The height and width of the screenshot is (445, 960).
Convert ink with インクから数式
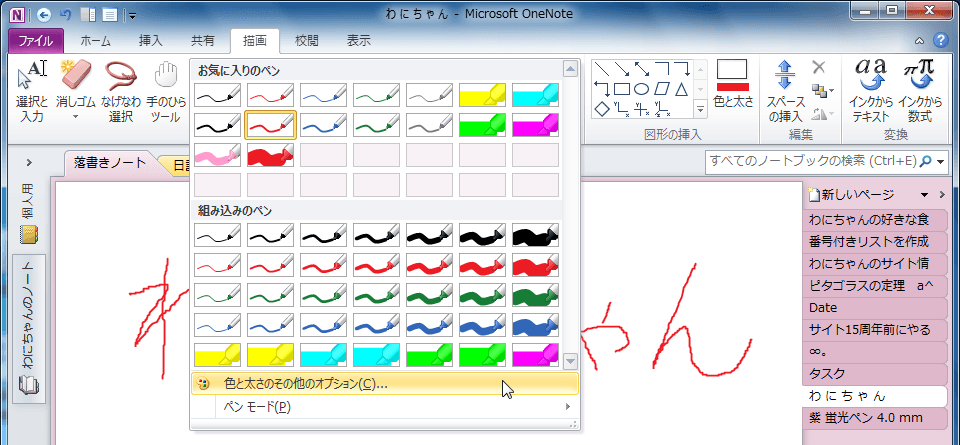[x=919, y=92]
